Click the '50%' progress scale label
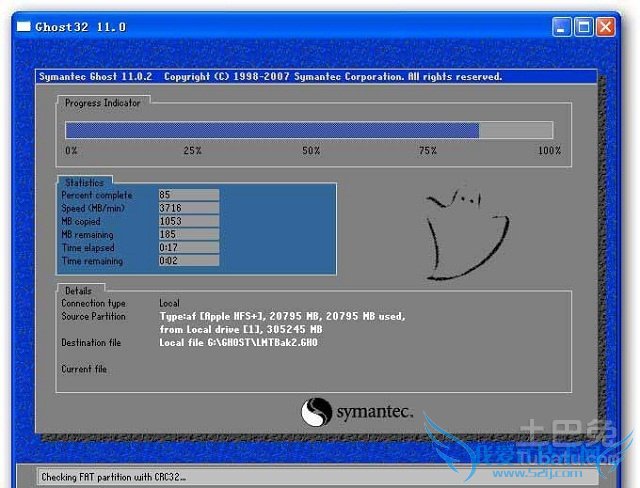This screenshot has height=488, width=640. 311,151
